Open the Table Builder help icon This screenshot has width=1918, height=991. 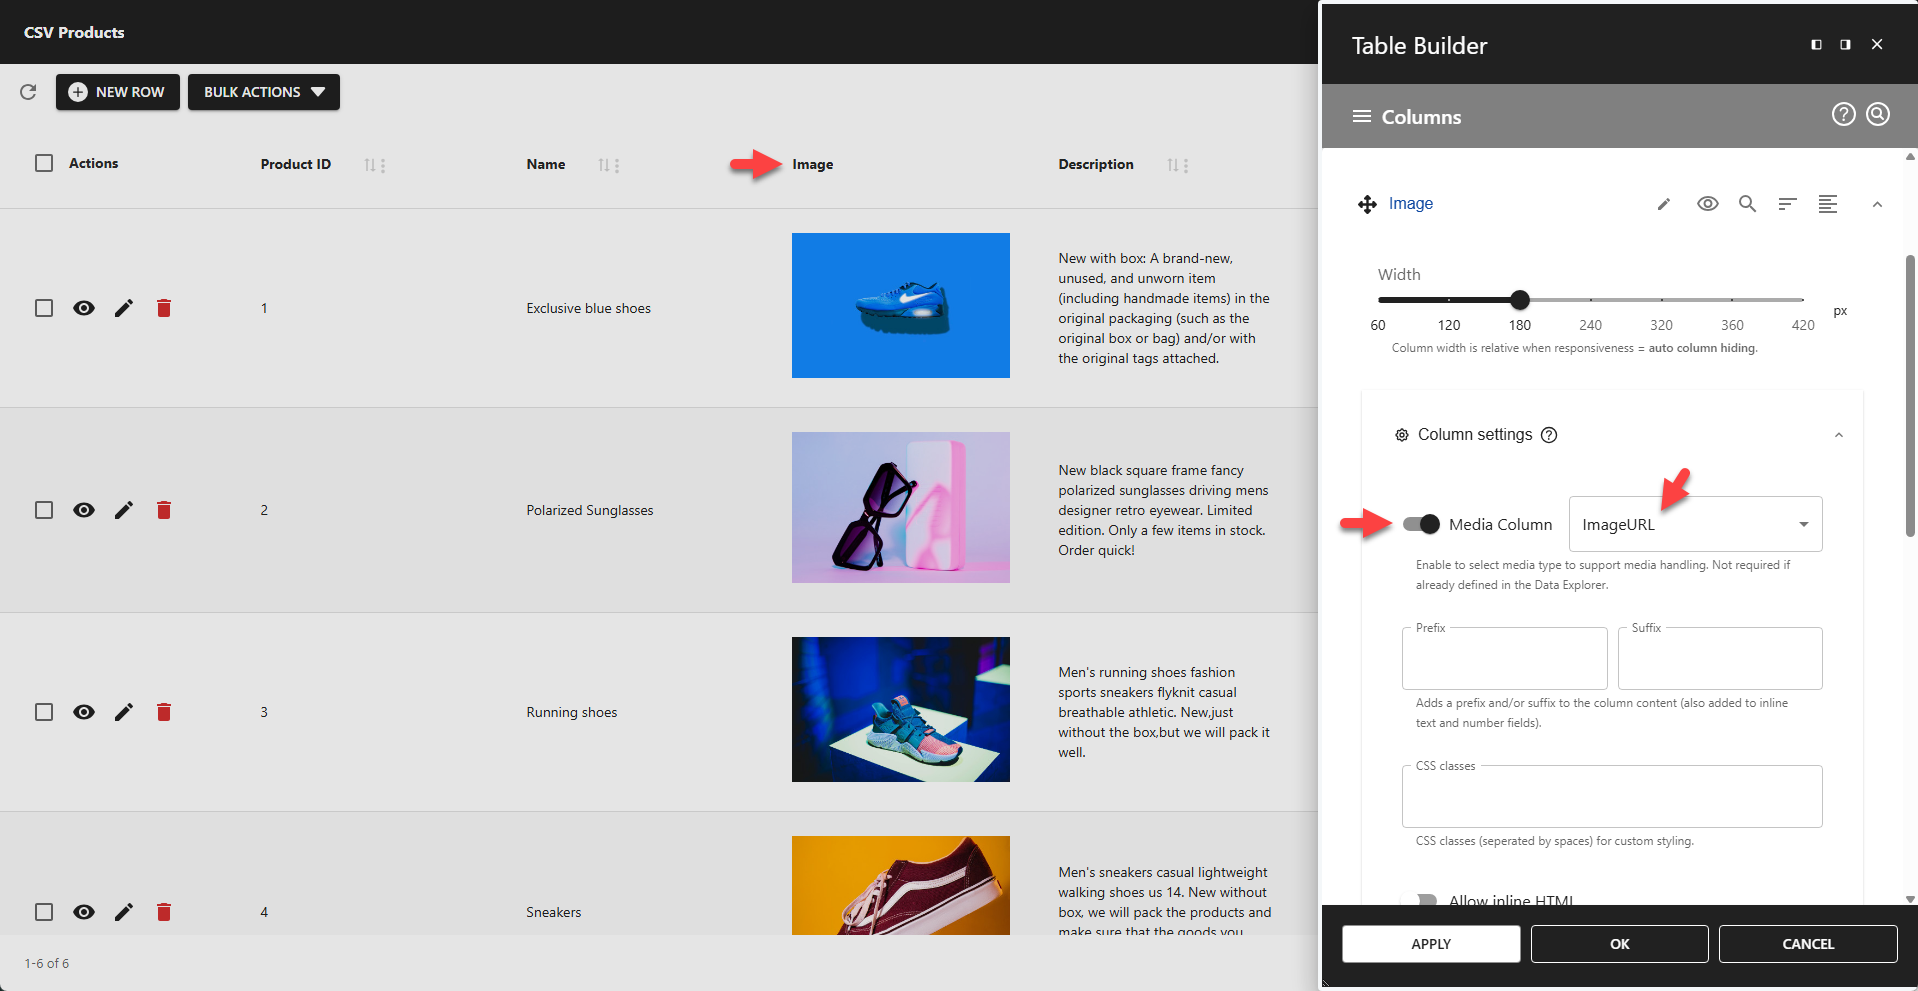1843,115
